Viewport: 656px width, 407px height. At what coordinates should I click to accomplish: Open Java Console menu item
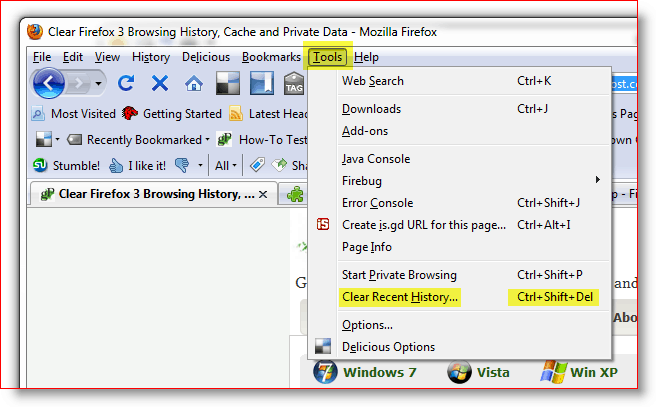(x=459, y=159)
